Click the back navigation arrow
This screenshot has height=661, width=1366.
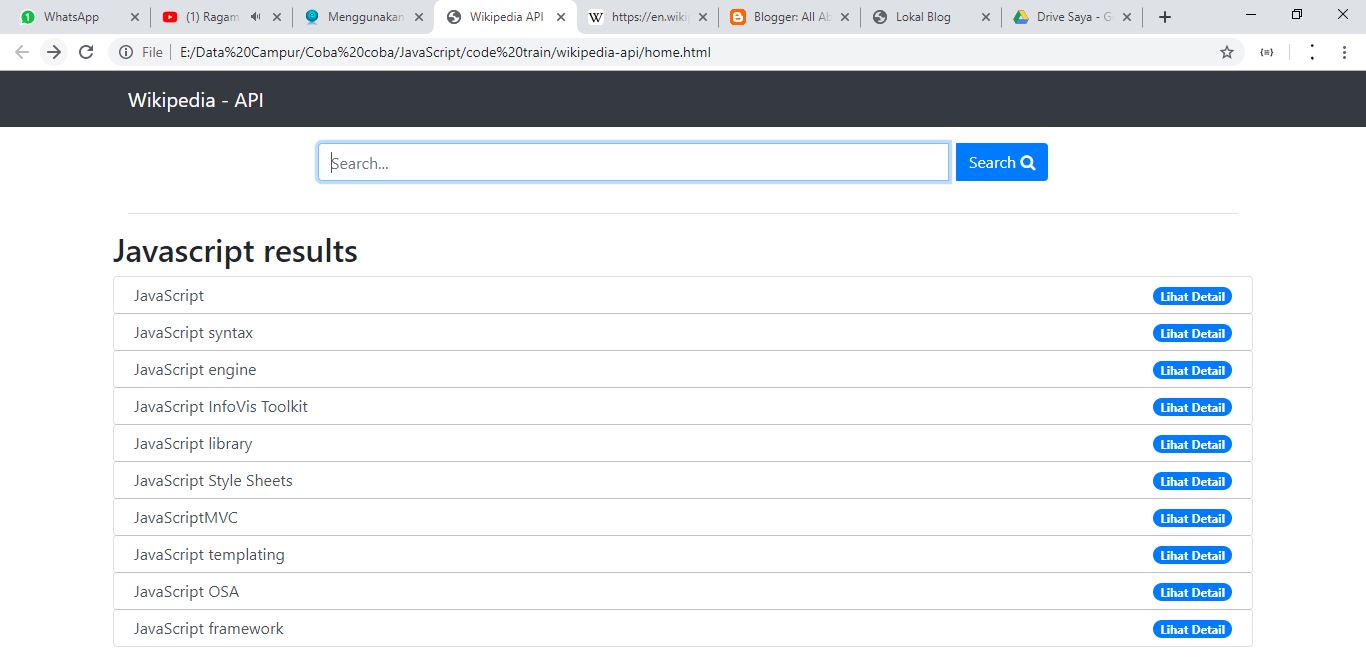click(x=22, y=52)
